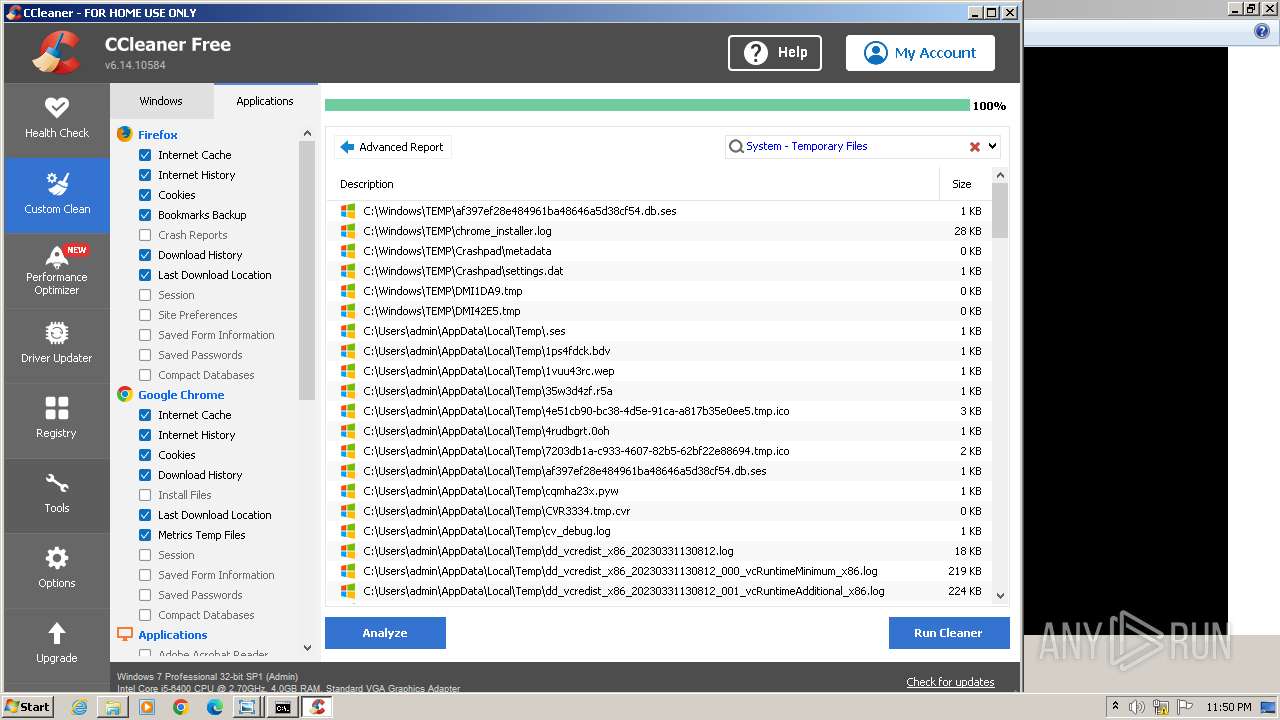
Task: Collapse the Firefox category
Action: click(158, 135)
